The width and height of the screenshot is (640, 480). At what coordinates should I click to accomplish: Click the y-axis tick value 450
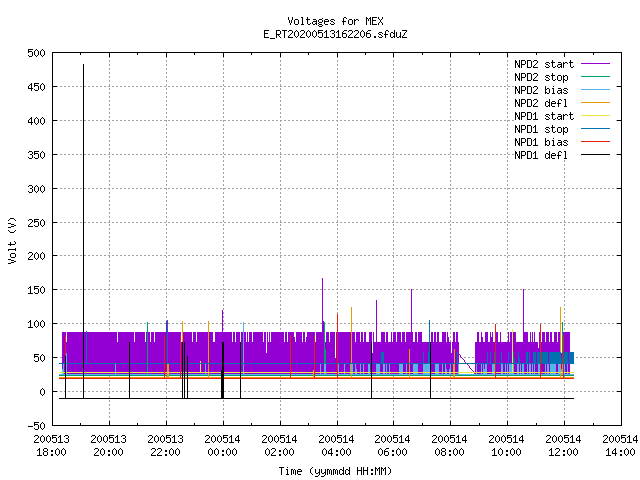pyautogui.click(x=36, y=87)
